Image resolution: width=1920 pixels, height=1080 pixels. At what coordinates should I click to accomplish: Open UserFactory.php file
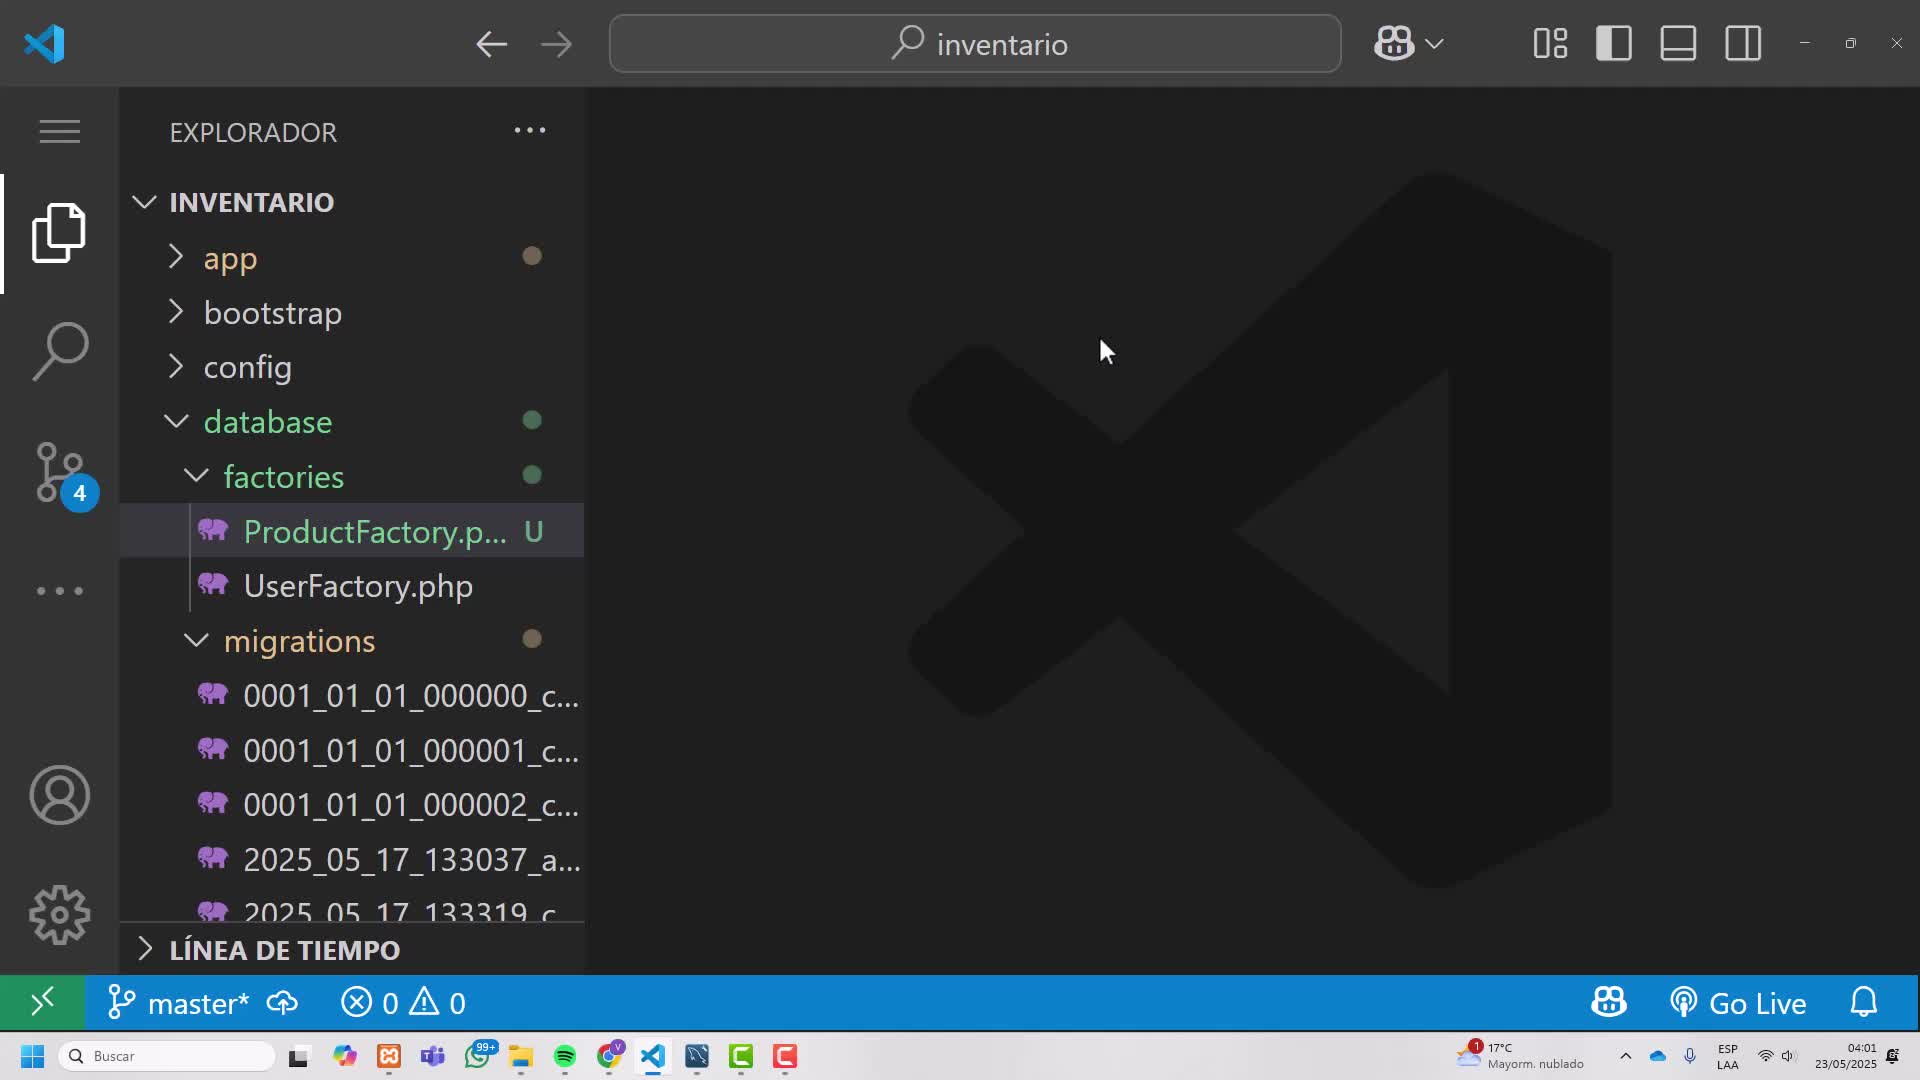pyautogui.click(x=352, y=586)
